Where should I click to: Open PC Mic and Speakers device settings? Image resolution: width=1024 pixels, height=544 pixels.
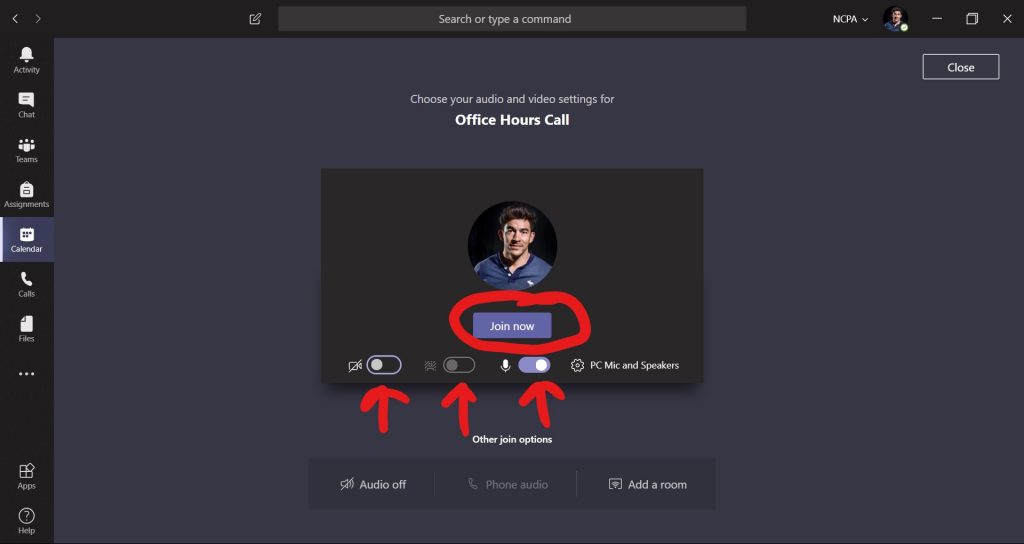pyautogui.click(x=624, y=365)
